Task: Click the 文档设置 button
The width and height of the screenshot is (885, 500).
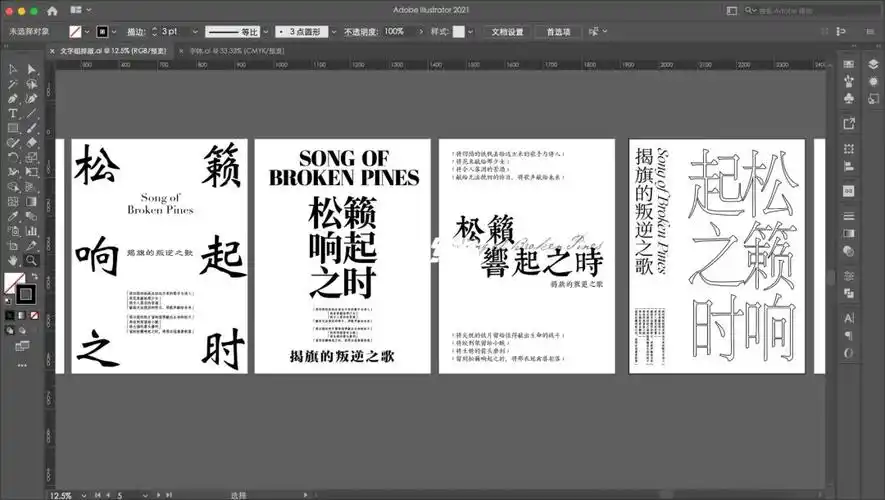Action: (507, 32)
